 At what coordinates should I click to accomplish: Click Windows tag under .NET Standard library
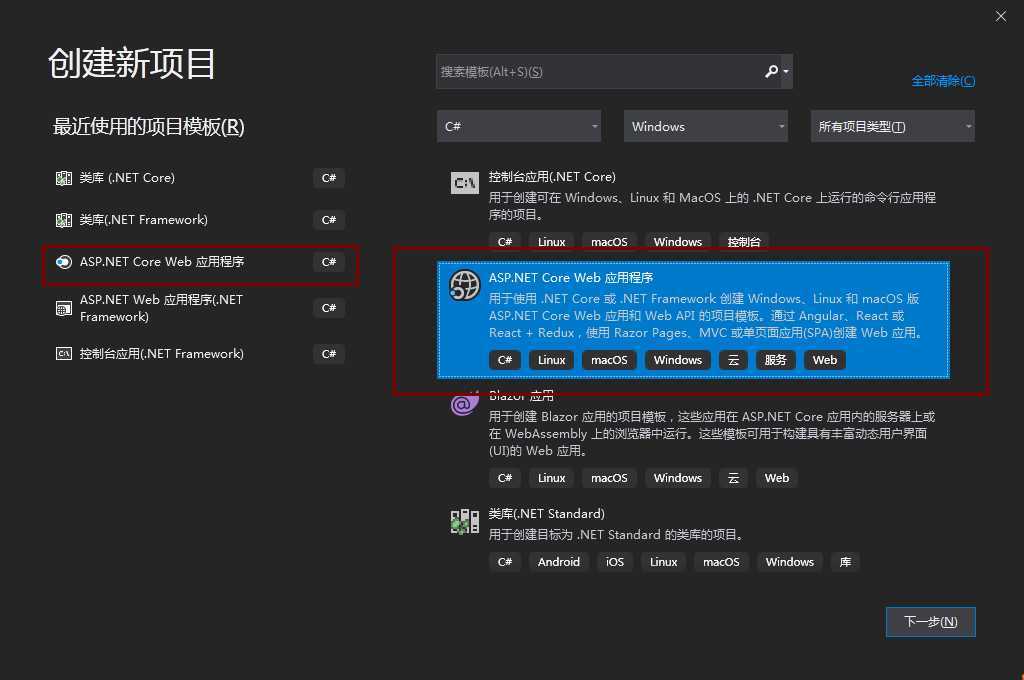(790, 562)
